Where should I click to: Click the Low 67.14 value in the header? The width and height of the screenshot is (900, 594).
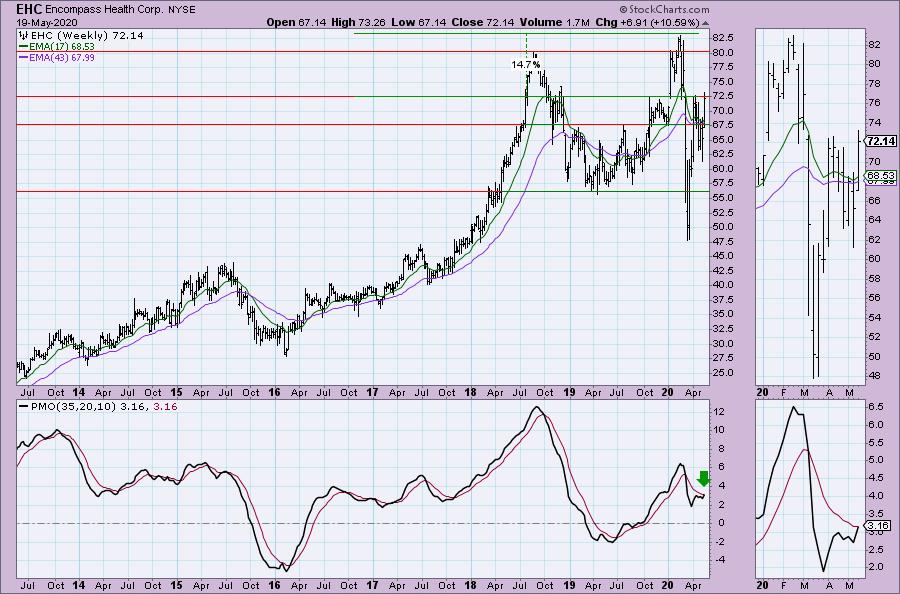[x=418, y=22]
